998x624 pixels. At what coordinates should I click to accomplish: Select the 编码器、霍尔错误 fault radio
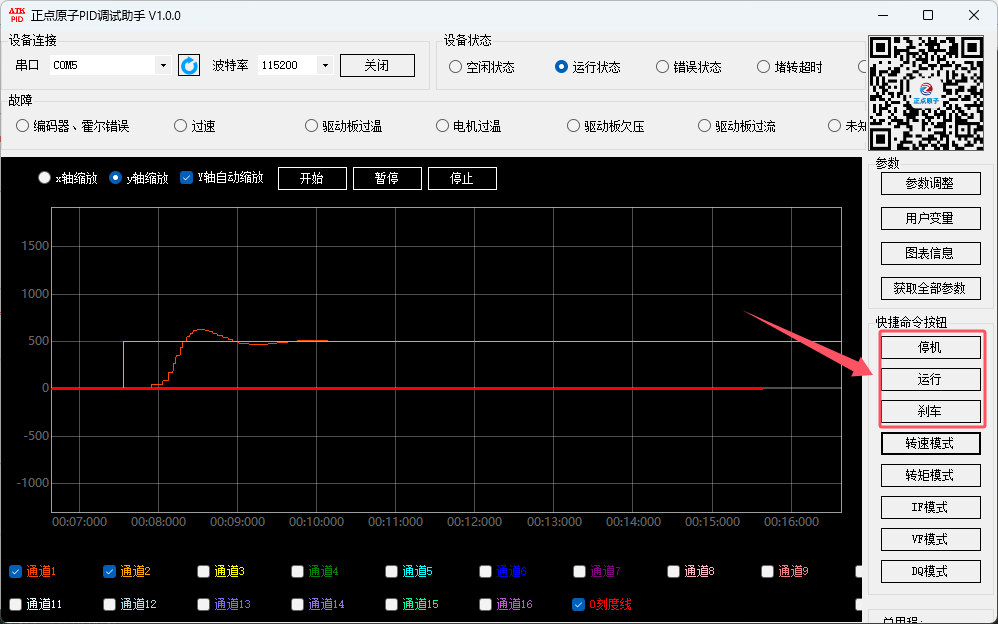tap(22, 126)
